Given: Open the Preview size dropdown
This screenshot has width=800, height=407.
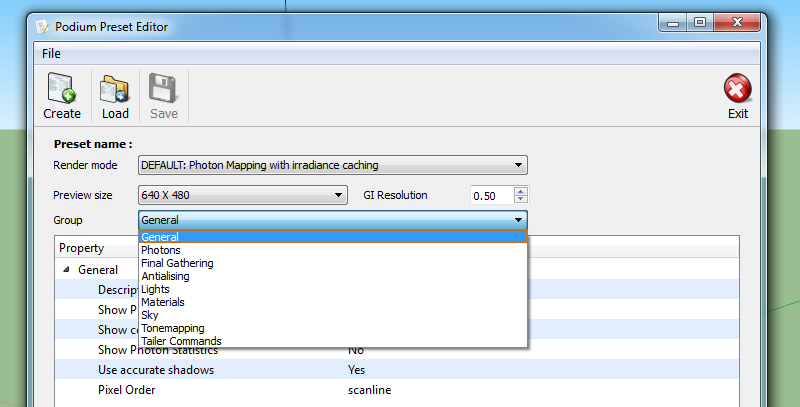Looking at the screenshot, I should point(243,195).
